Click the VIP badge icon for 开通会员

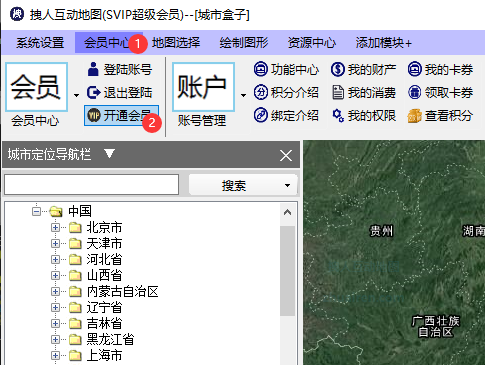tap(94, 115)
